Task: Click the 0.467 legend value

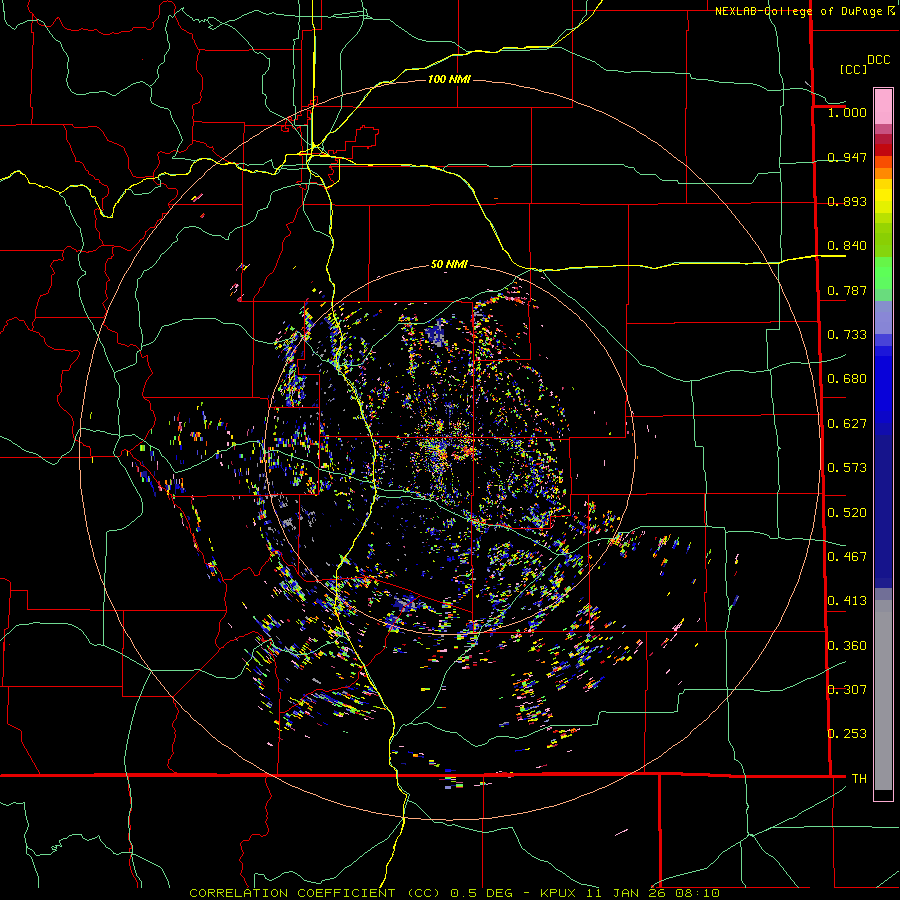Action: click(x=847, y=557)
